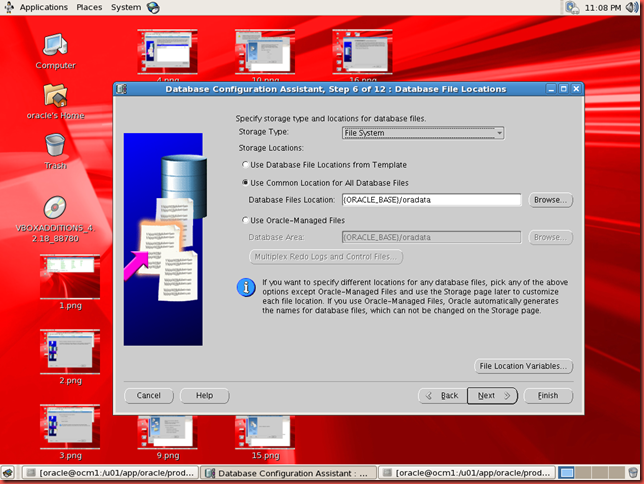Screen dimensions: 644x484
Task: Click the Cancel button
Action: click(149, 395)
